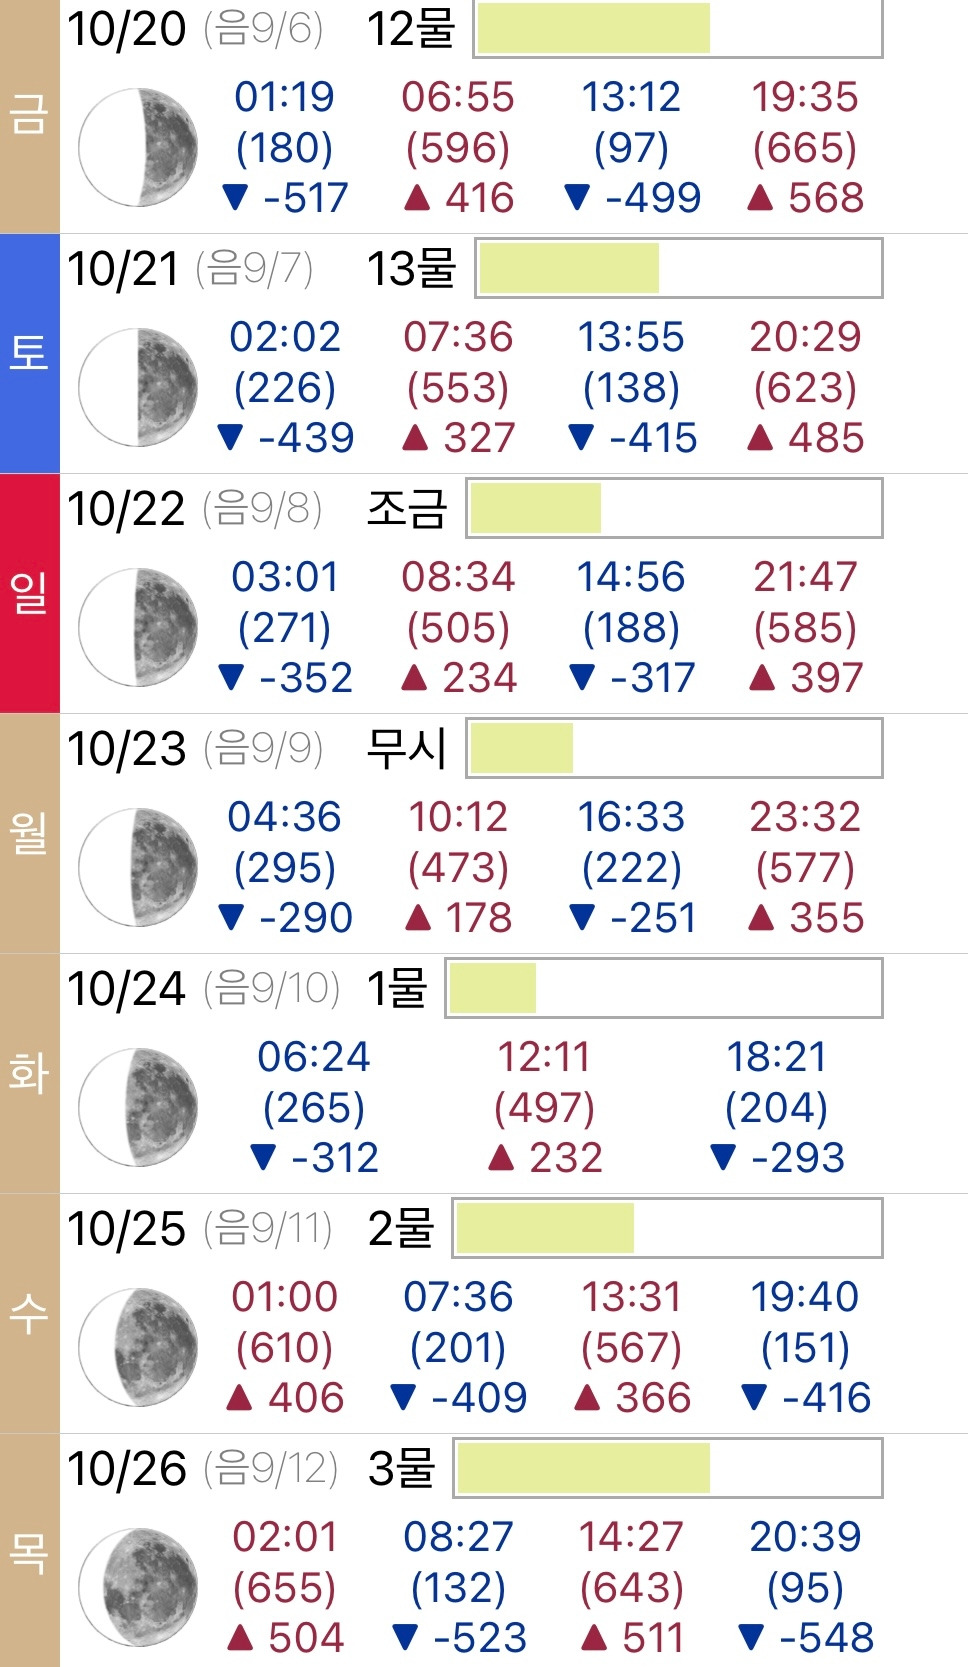Tap the moon phase icon for 10/25
This screenshot has height=1667, width=968.
click(138, 1348)
